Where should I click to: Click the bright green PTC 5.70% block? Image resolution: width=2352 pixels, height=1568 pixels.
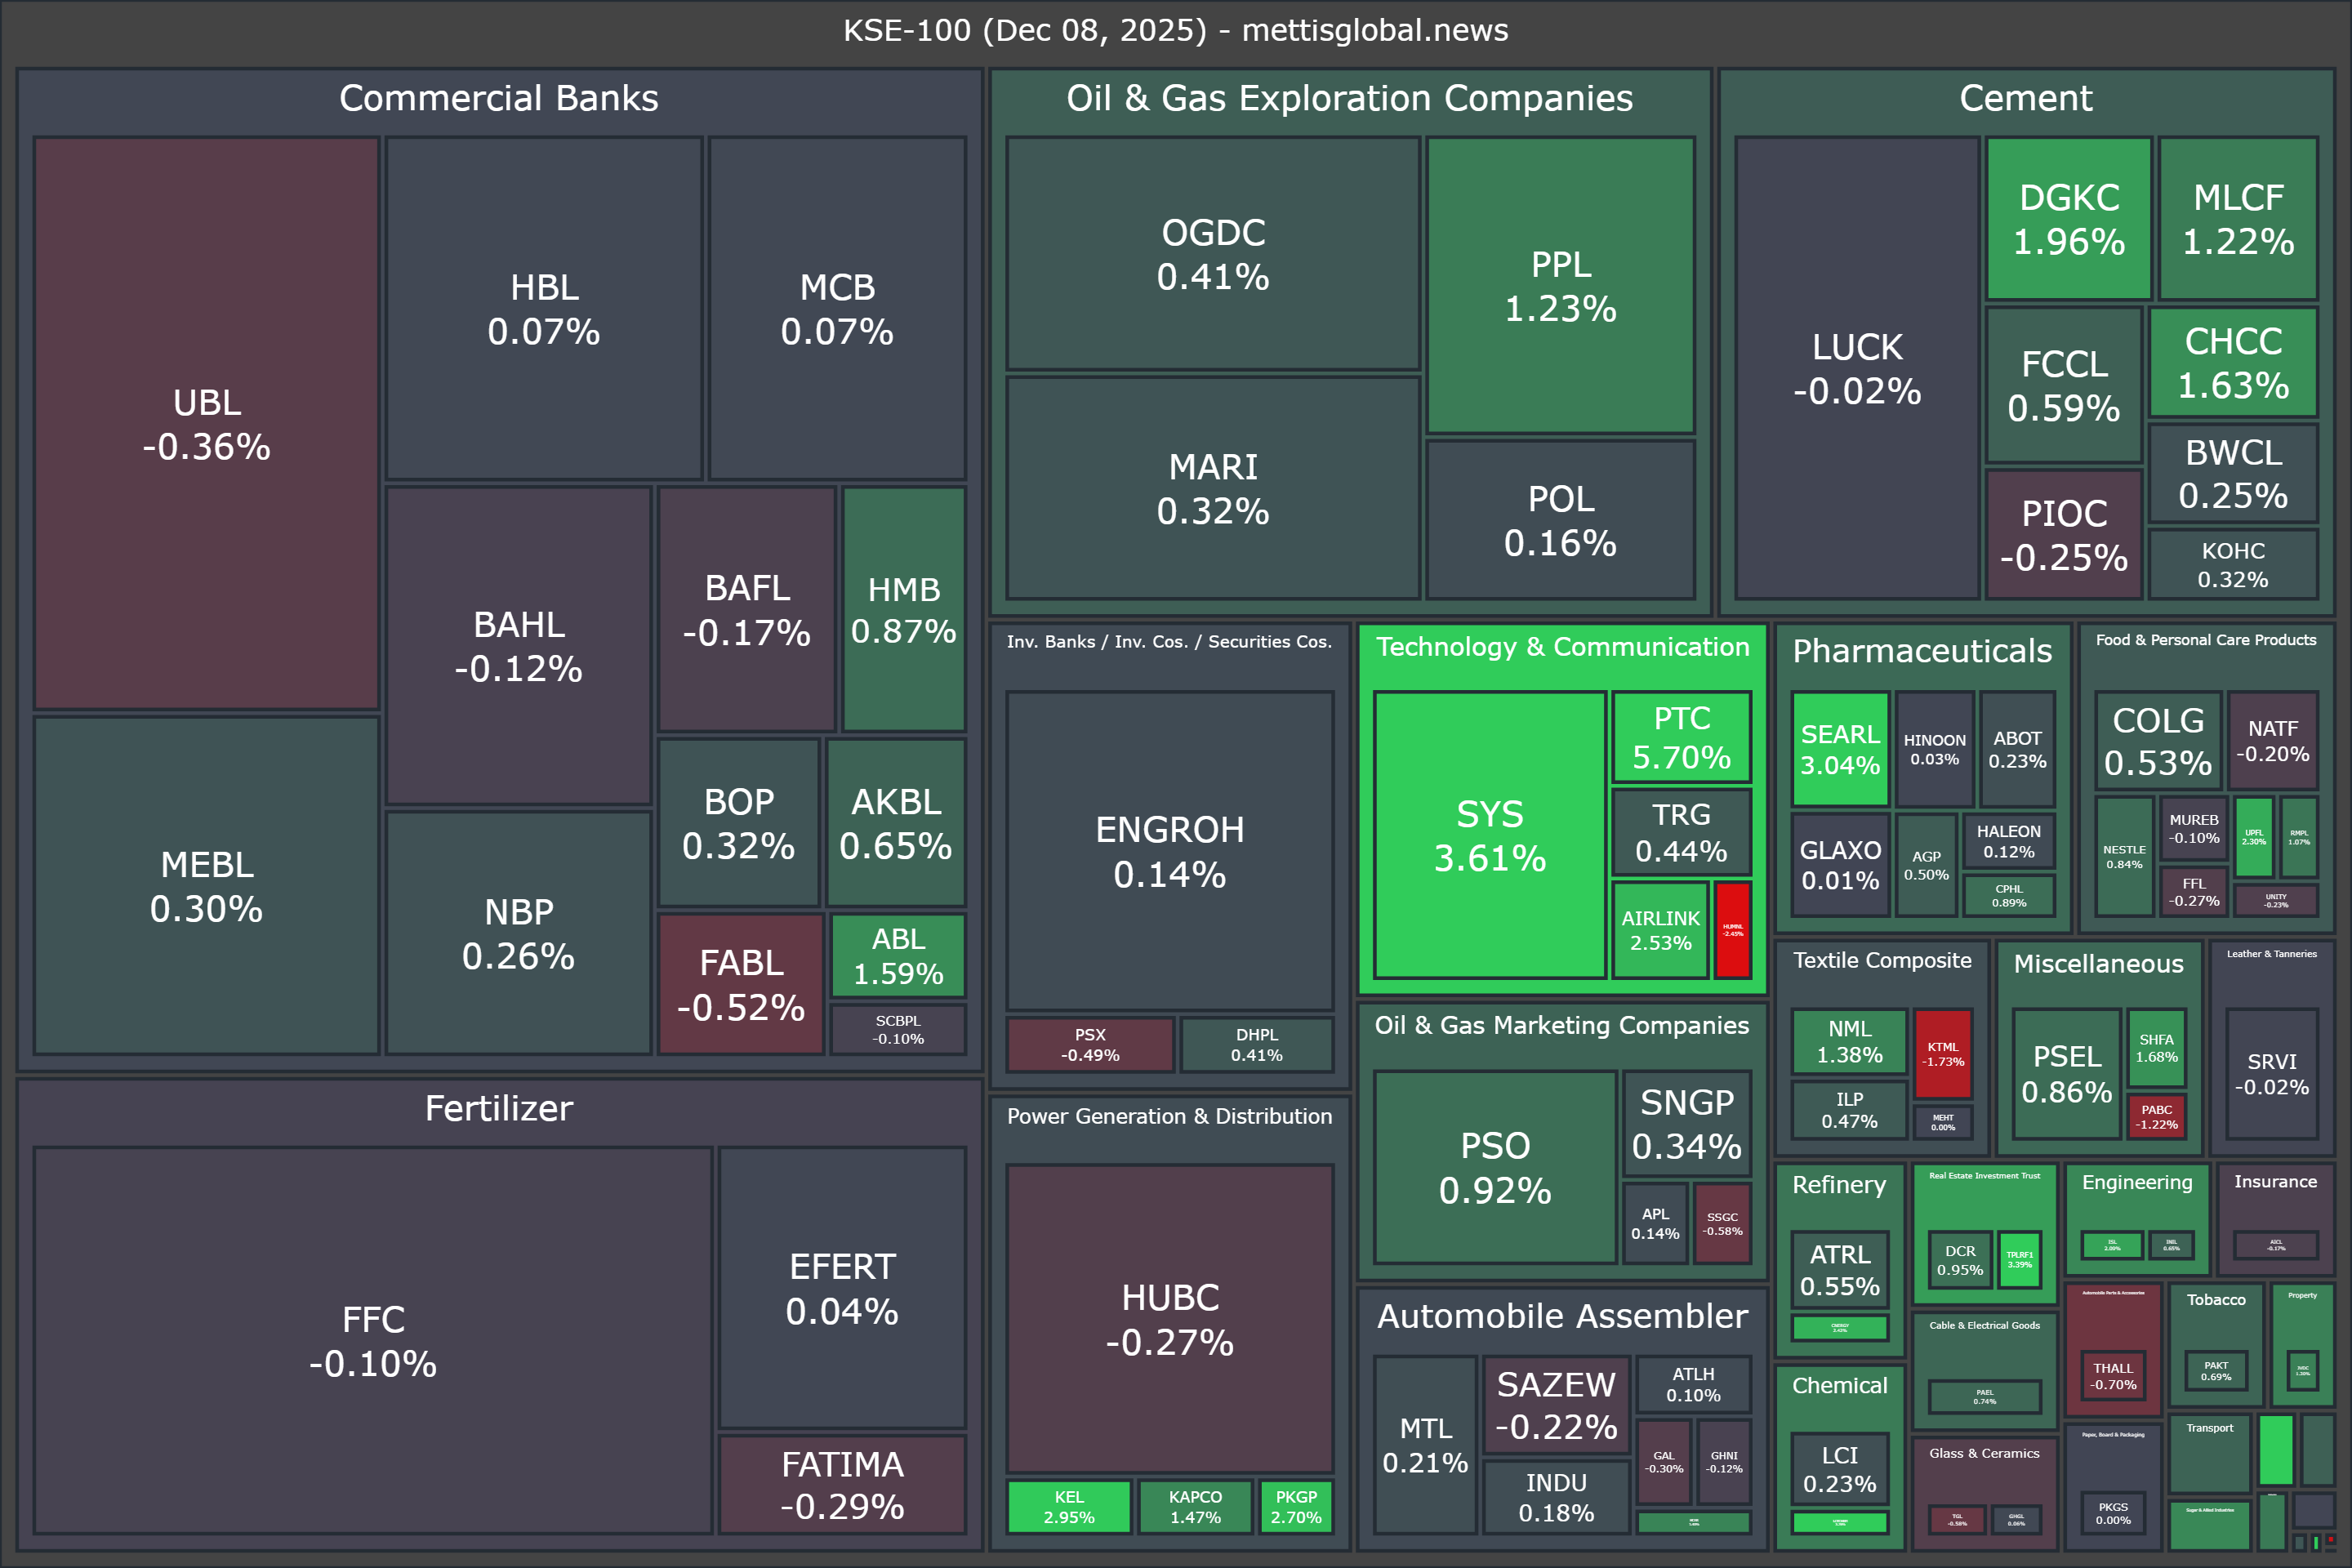1681,737
